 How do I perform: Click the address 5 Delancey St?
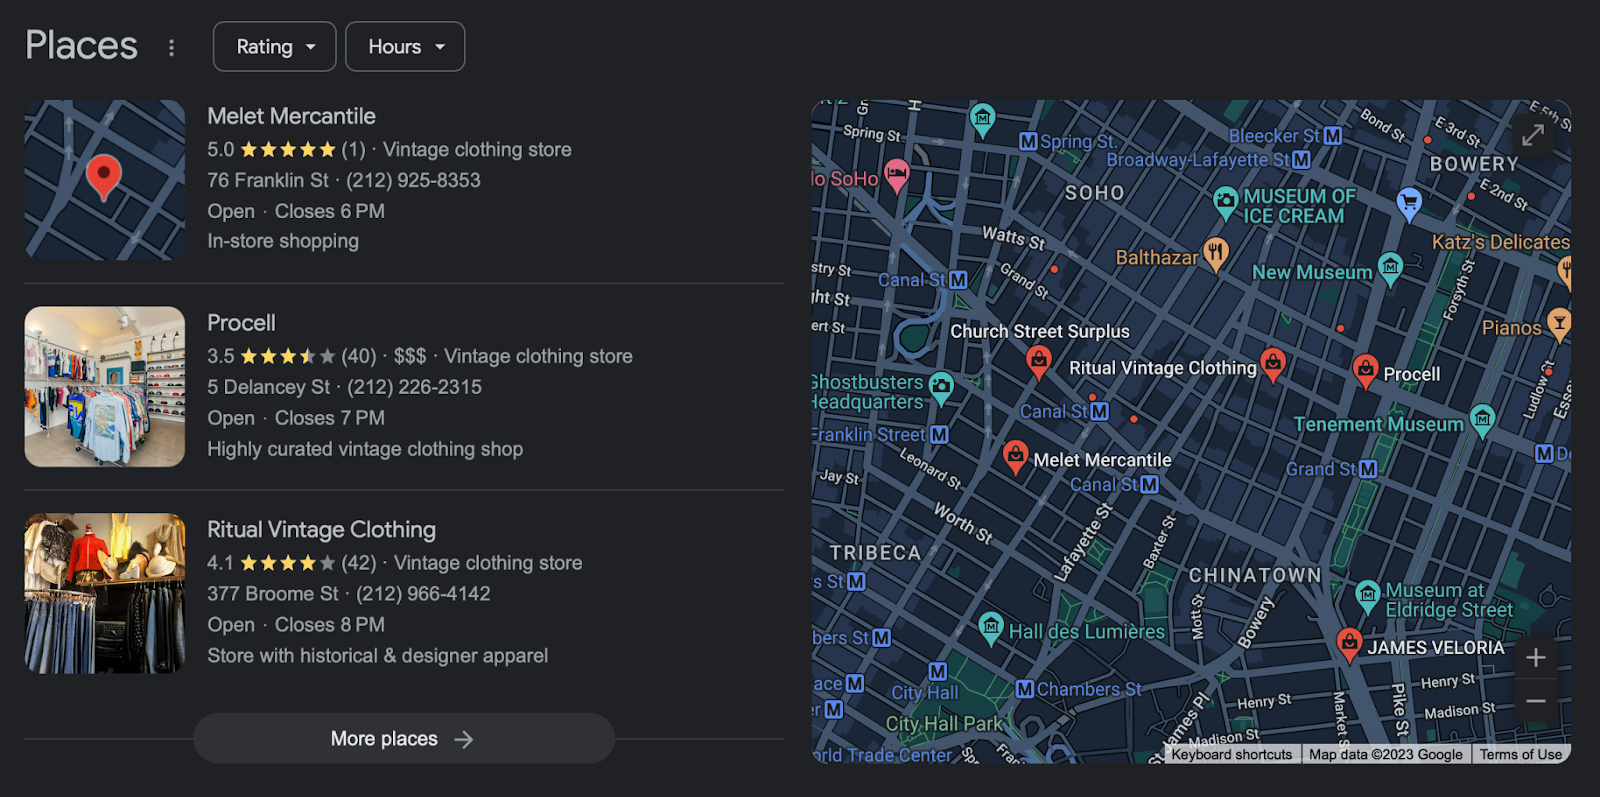point(268,387)
